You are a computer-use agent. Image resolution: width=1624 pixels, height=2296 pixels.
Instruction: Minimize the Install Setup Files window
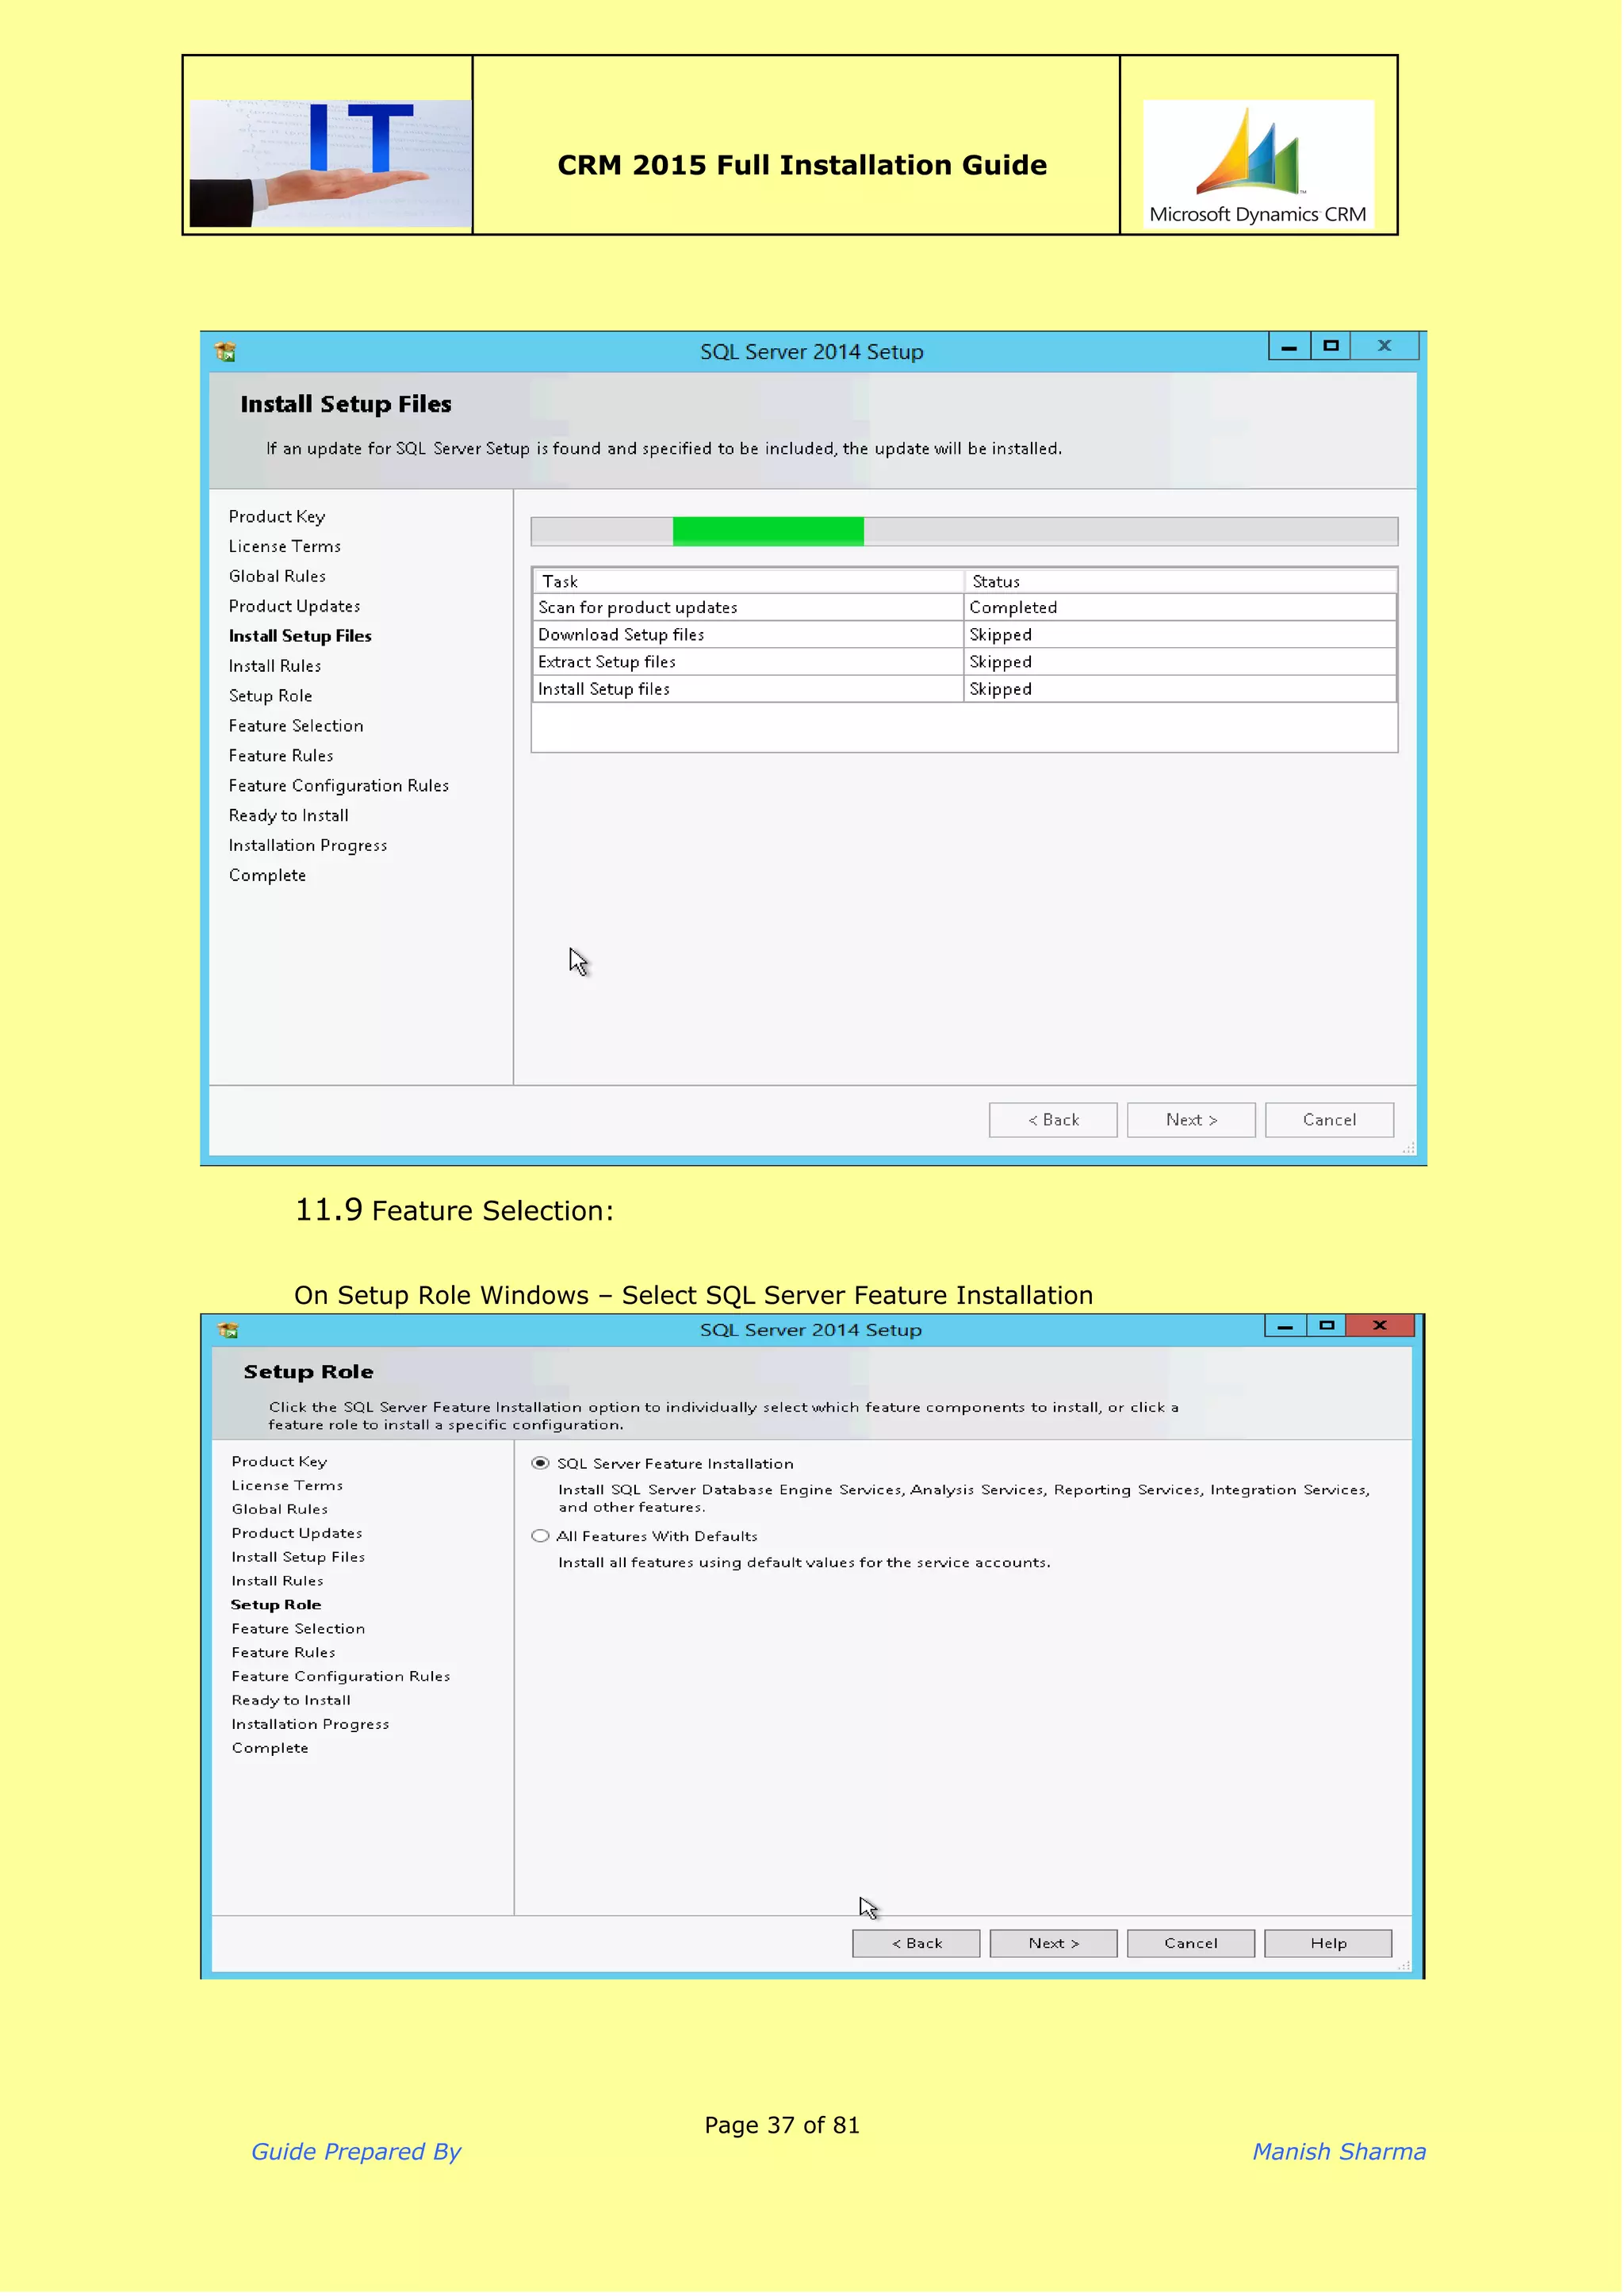1291,346
